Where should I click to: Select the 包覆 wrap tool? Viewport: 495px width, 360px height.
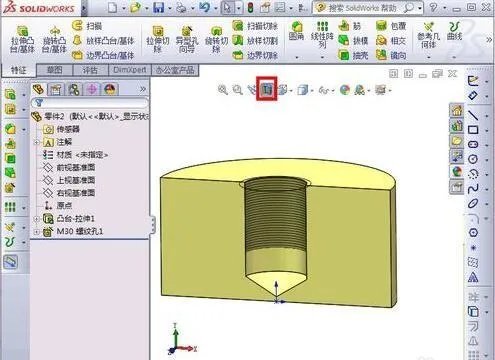coord(391,26)
